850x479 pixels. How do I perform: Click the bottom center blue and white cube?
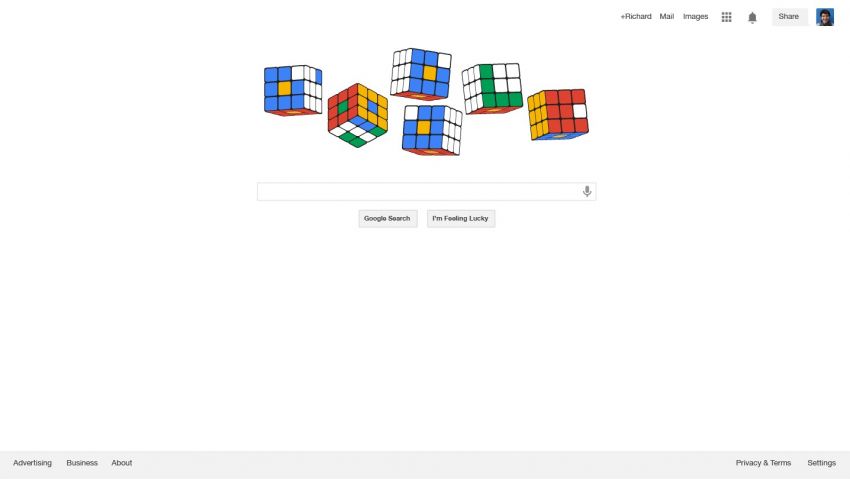point(431,130)
